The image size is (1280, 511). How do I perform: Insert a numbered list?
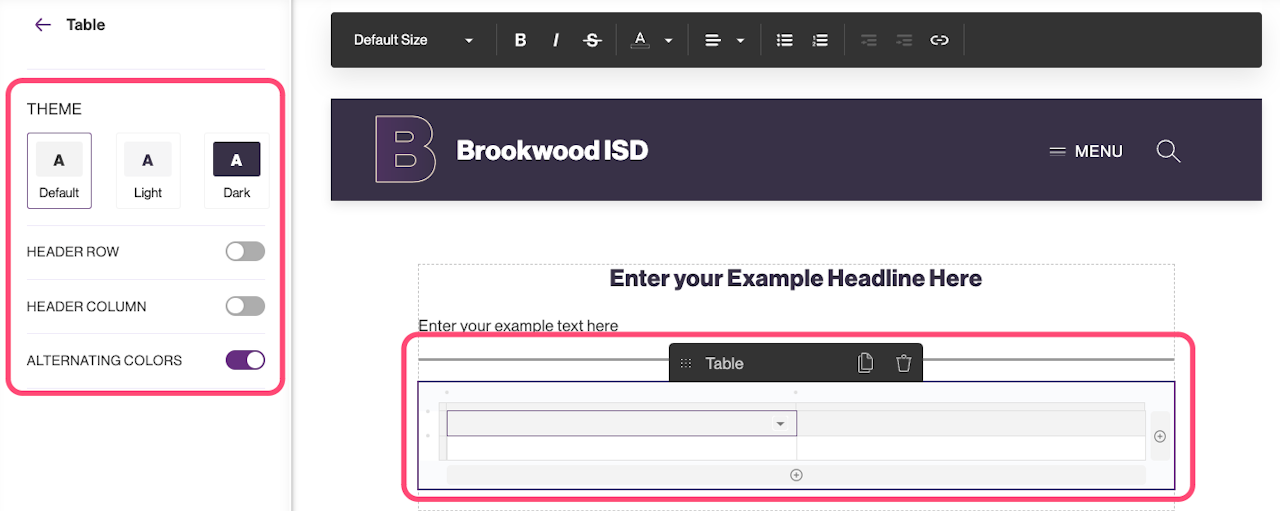(x=820, y=40)
